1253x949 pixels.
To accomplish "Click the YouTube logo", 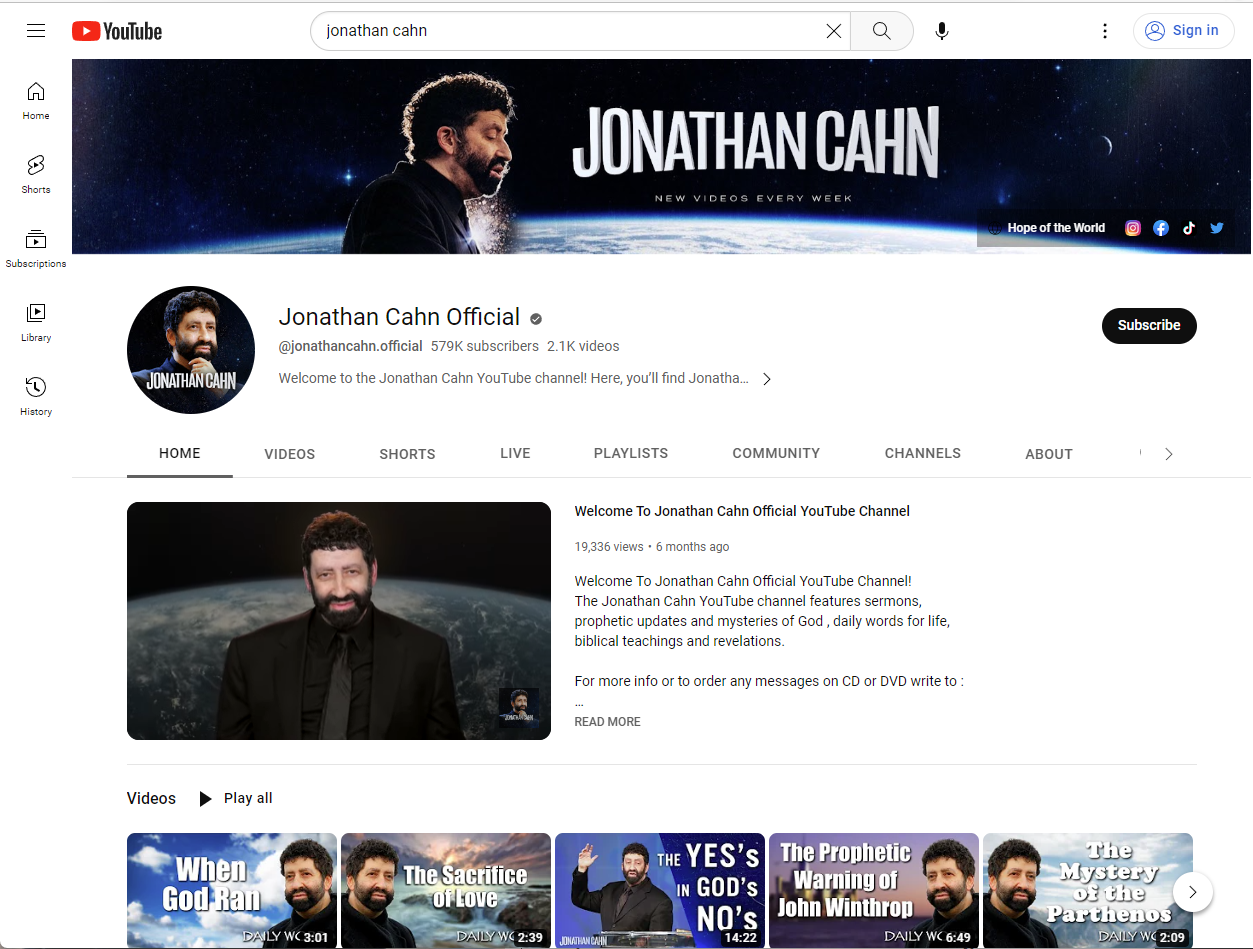I will point(117,31).
